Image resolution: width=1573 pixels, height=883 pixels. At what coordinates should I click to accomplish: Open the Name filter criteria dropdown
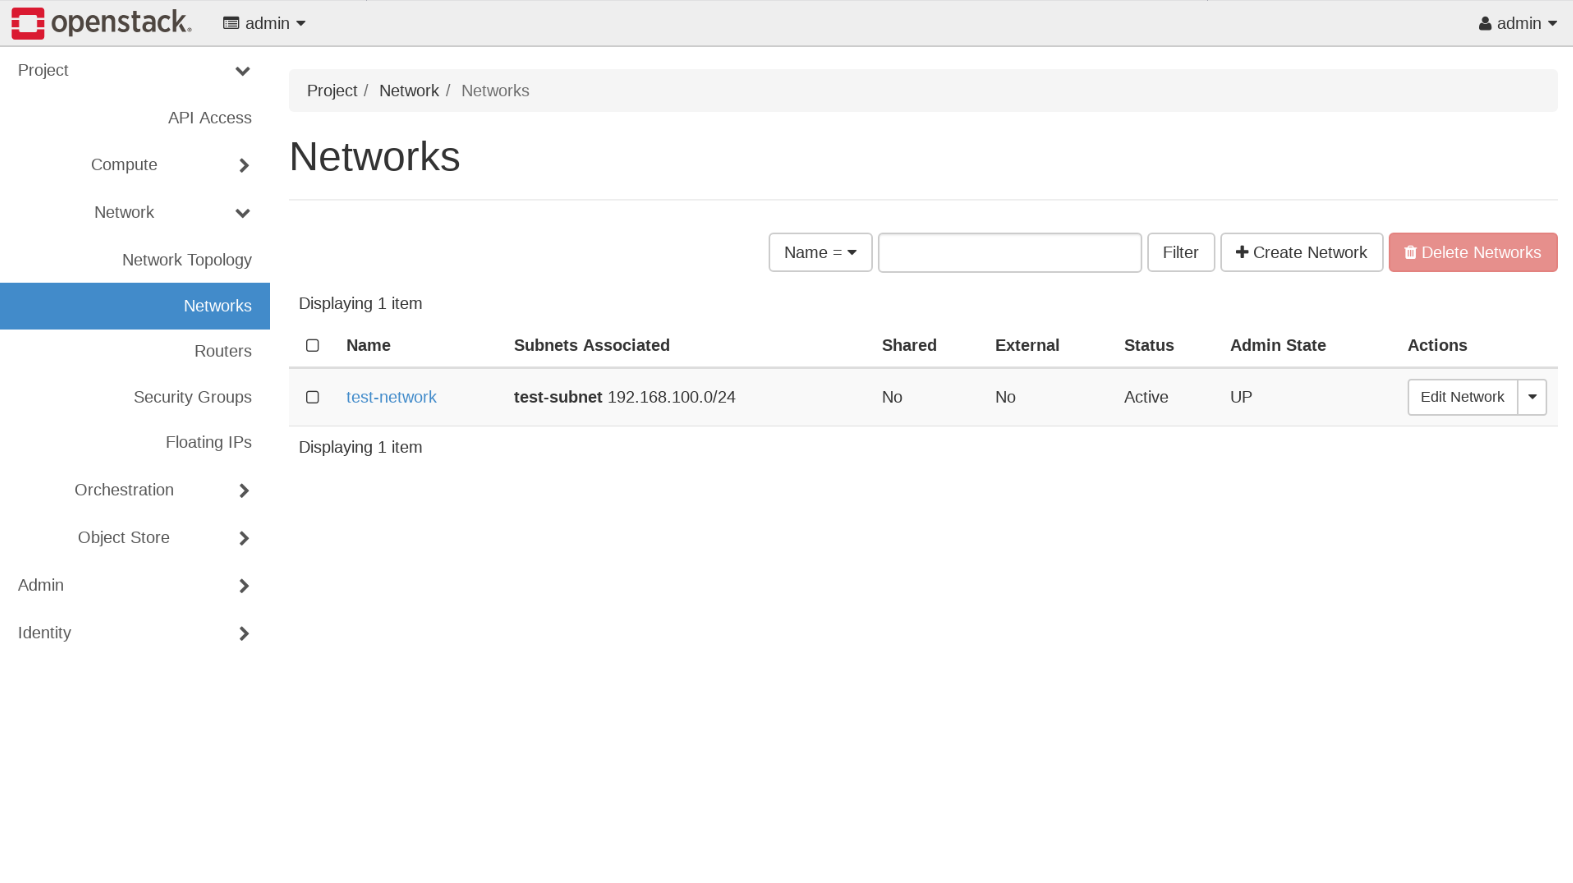[820, 253]
